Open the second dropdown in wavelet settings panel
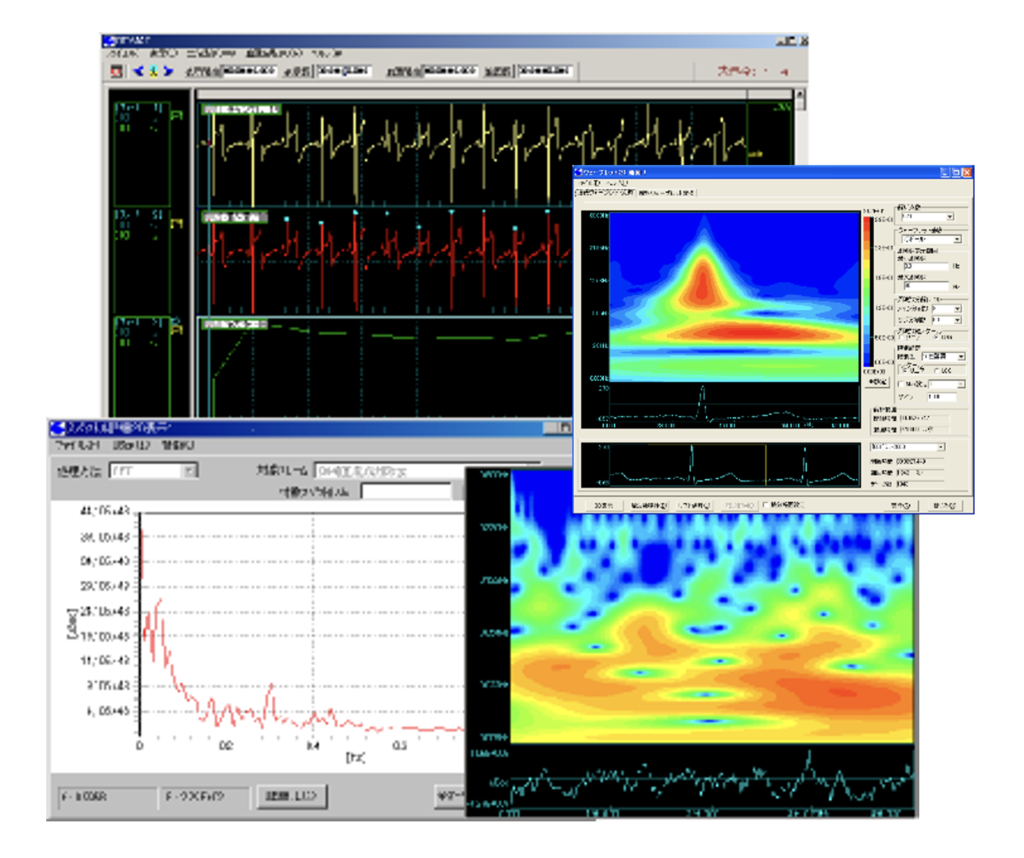The width and height of the screenshot is (1024, 858). click(x=931, y=240)
